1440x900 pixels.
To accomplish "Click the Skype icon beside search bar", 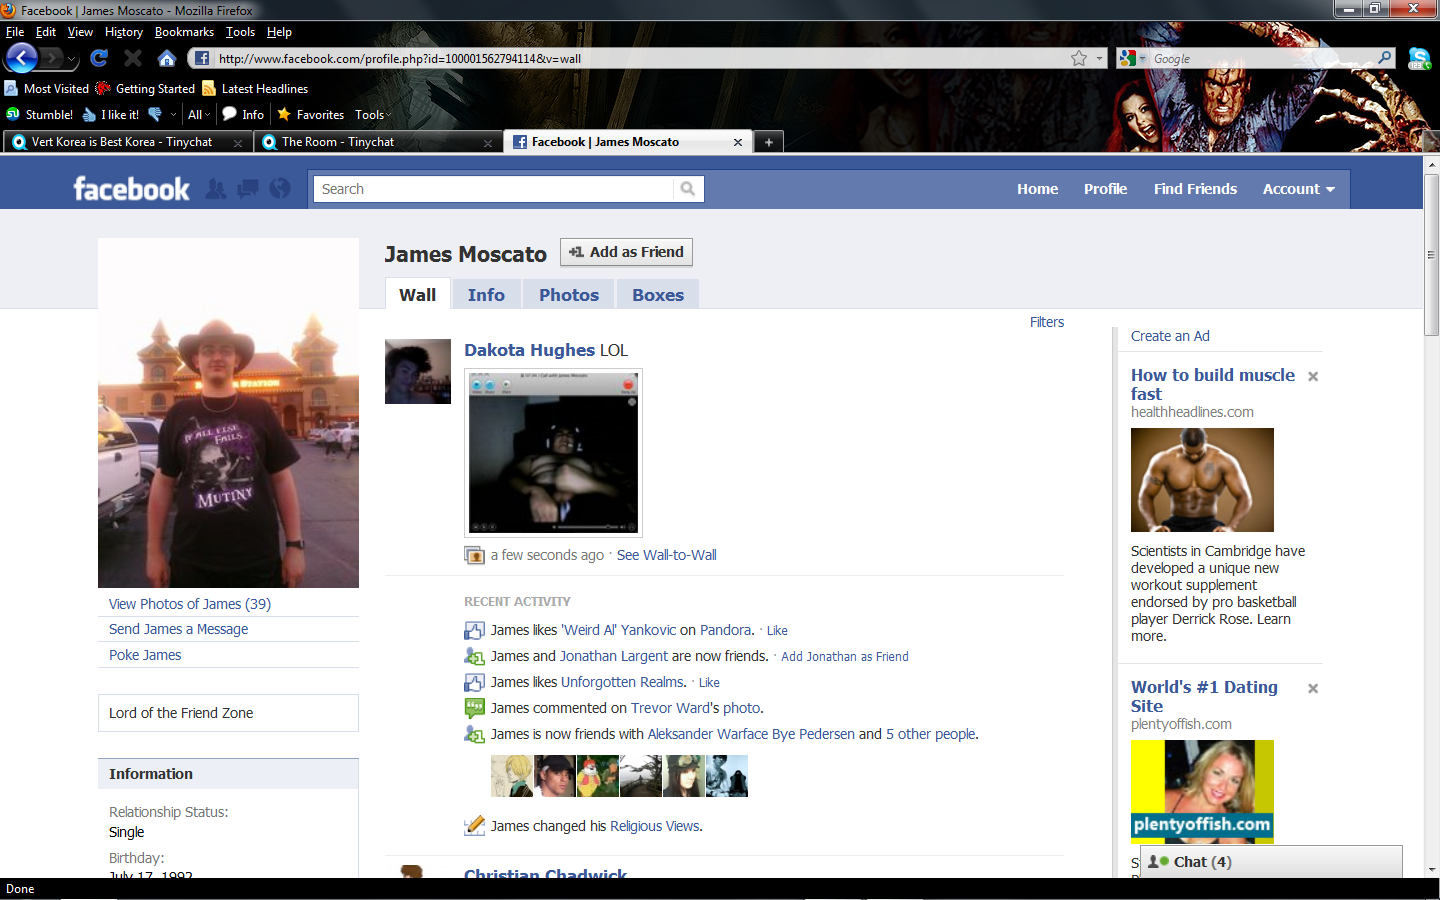I will pos(1418,59).
